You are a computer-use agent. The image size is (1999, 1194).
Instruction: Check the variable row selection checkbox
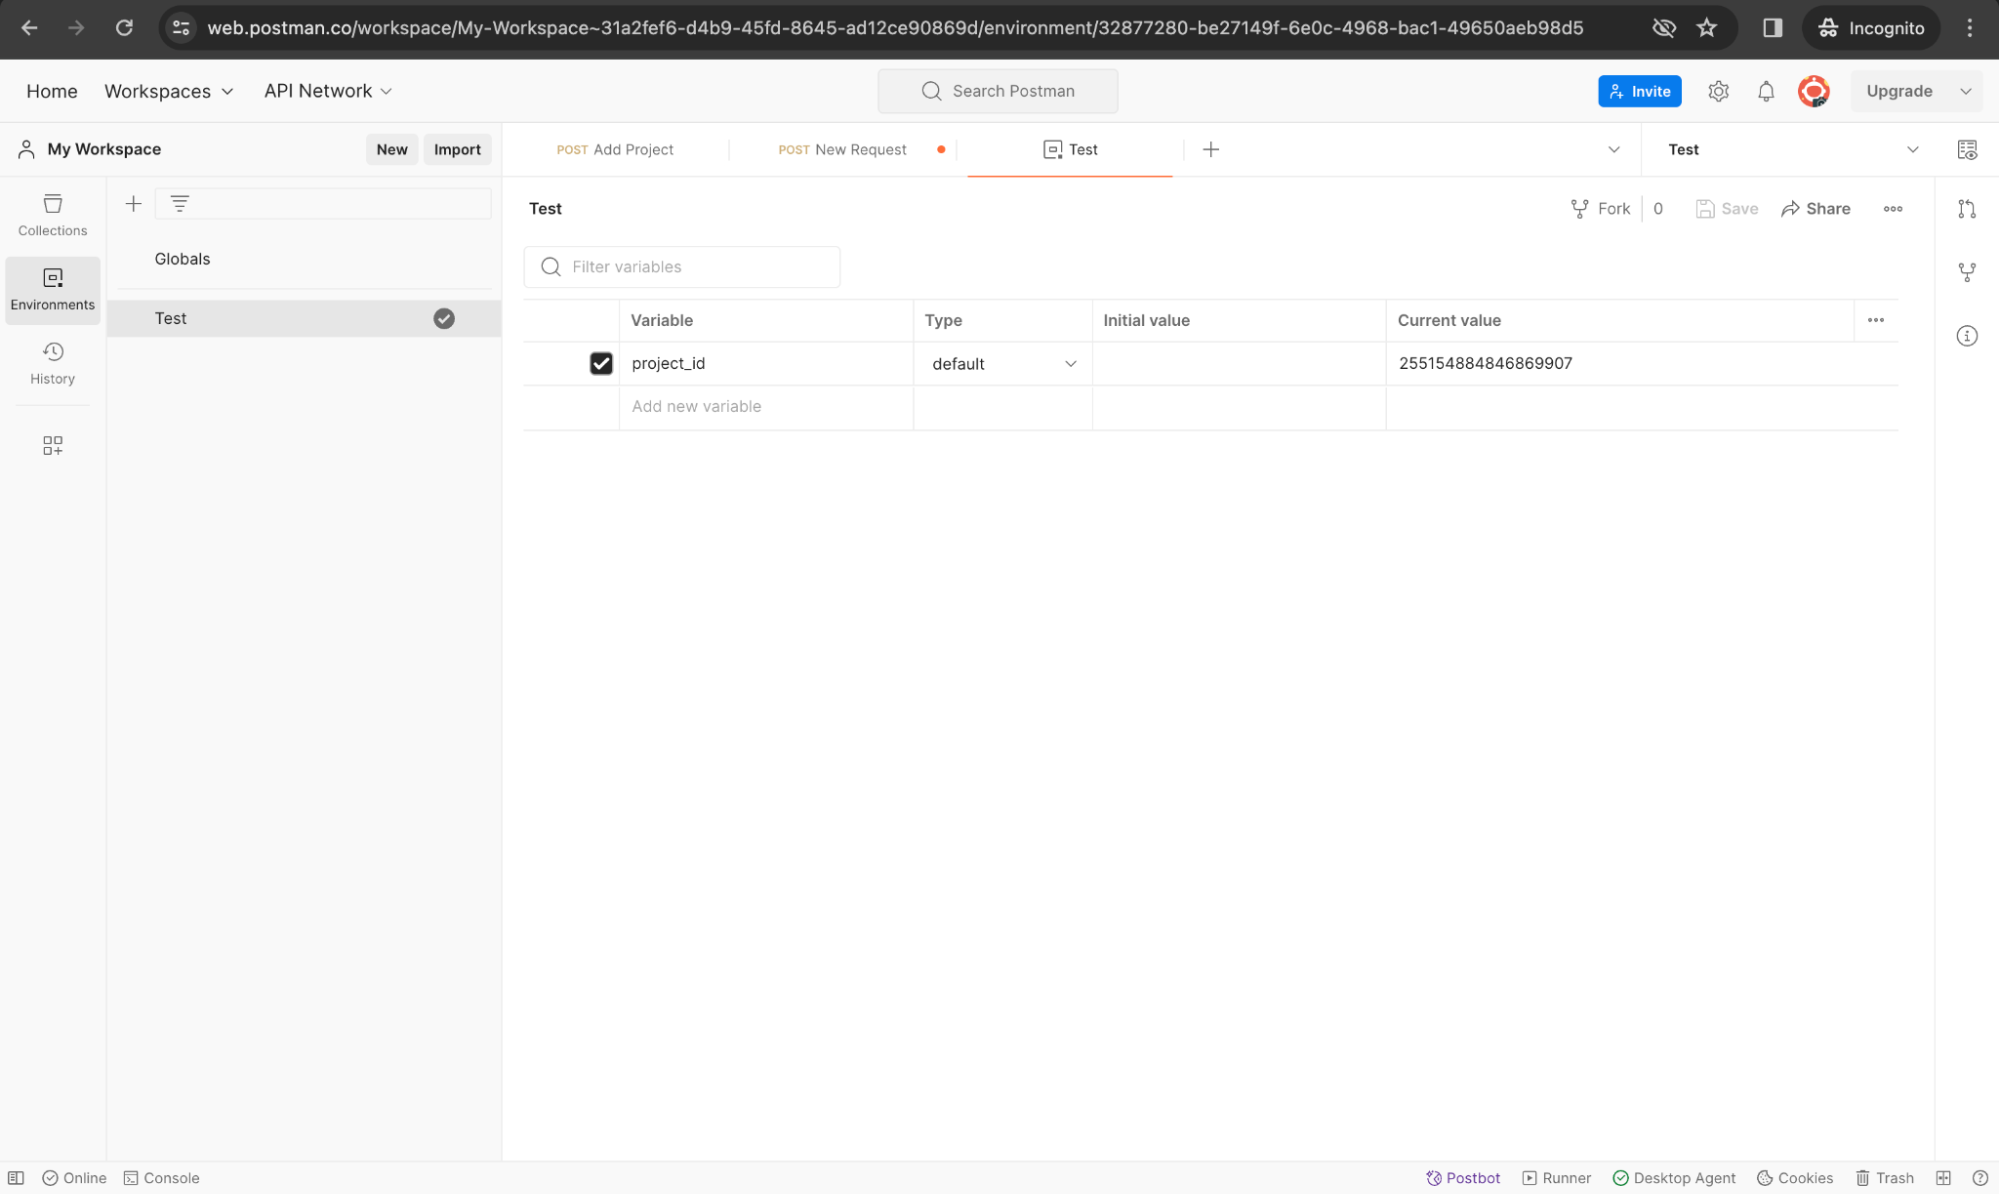(x=601, y=362)
